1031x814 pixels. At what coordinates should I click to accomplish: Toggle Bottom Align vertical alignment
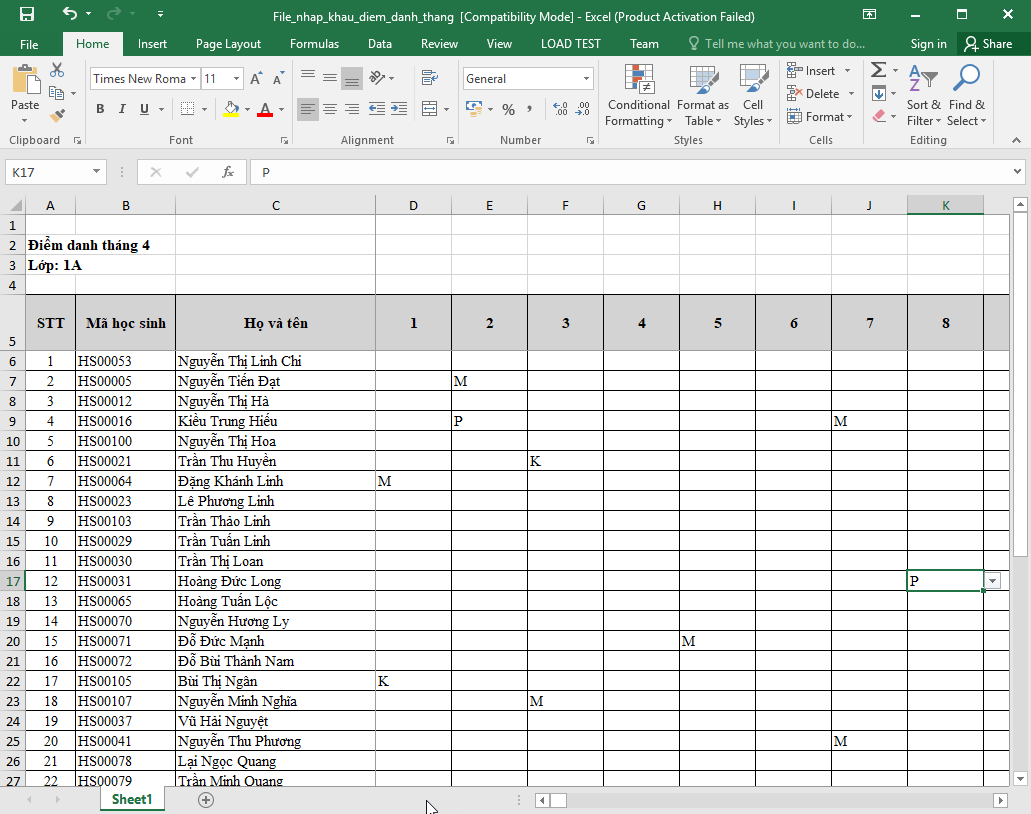pos(352,78)
